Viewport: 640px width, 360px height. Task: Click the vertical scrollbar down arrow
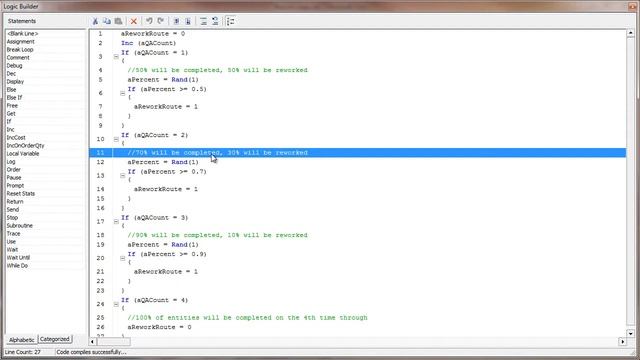point(631,333)
